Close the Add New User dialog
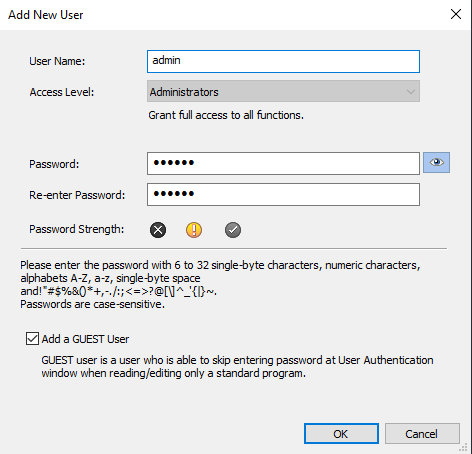The image size is (472, 454). tap(456, 14)
